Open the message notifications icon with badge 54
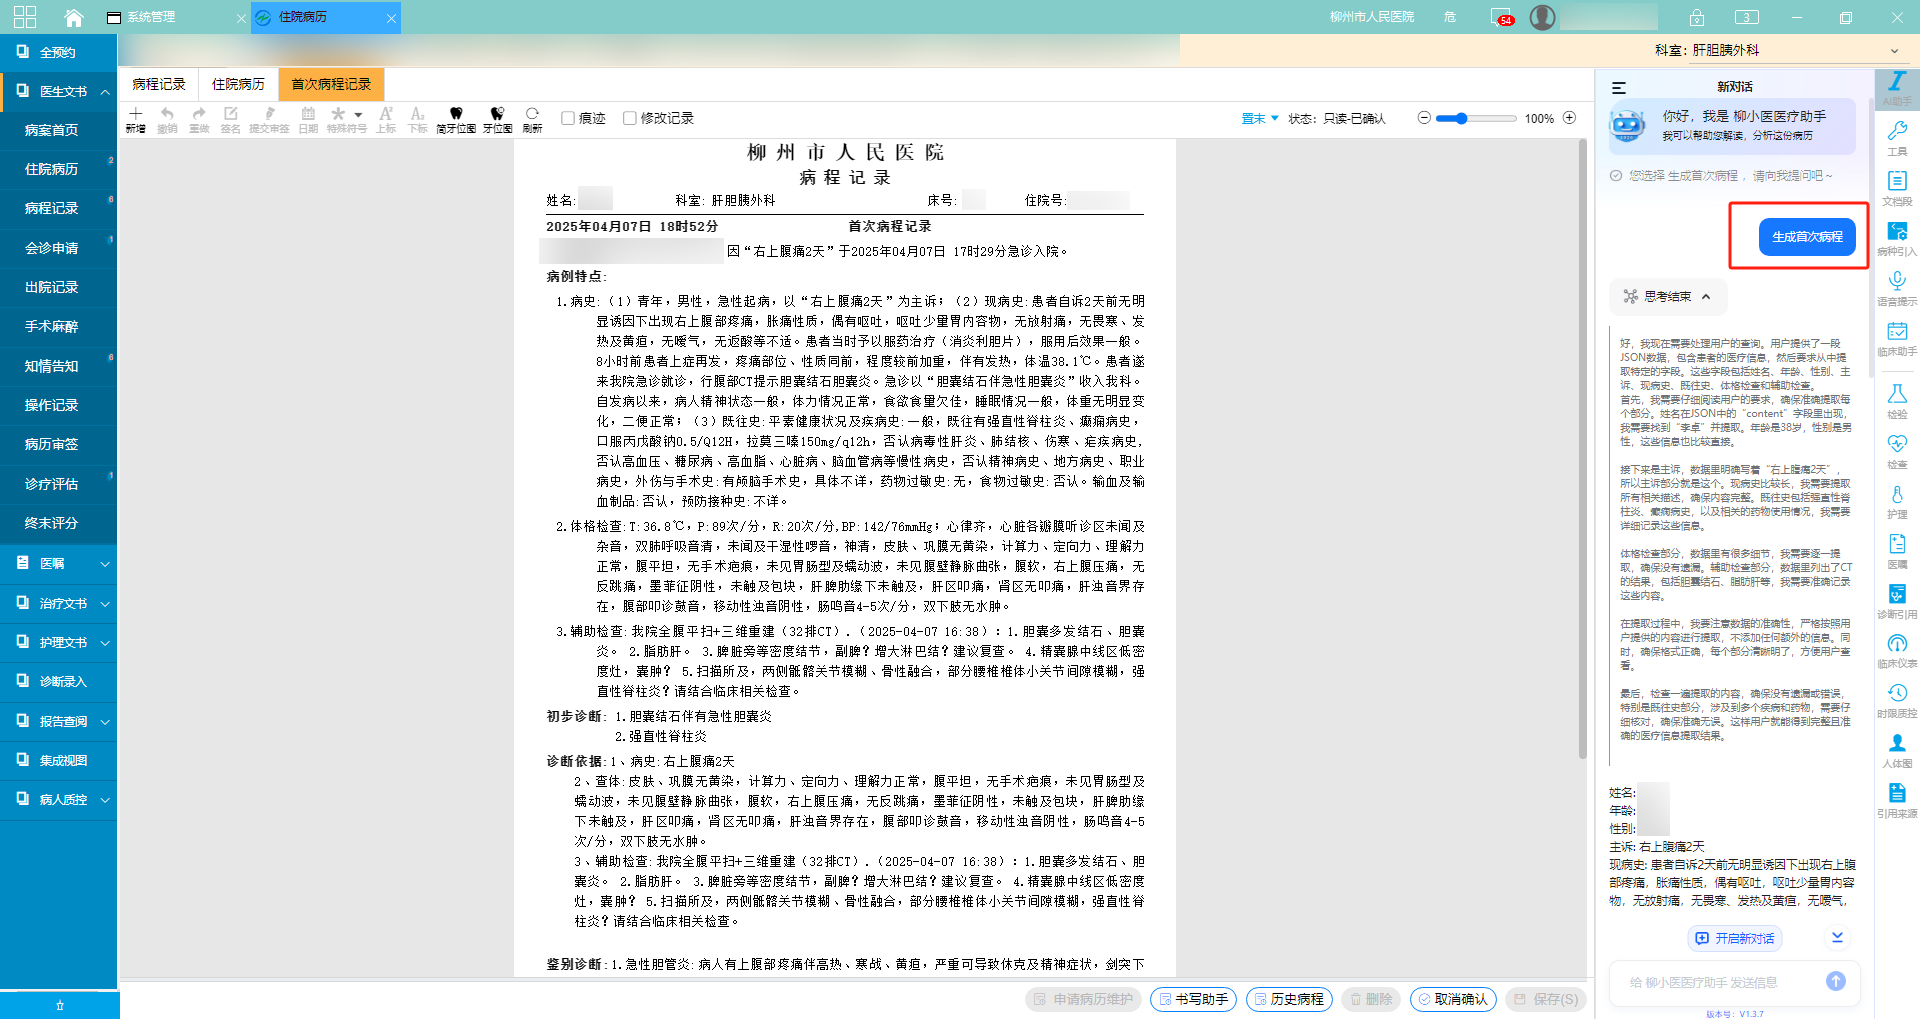The width and height of the screenshot is (1920, 1019). tap(1501, 17)
